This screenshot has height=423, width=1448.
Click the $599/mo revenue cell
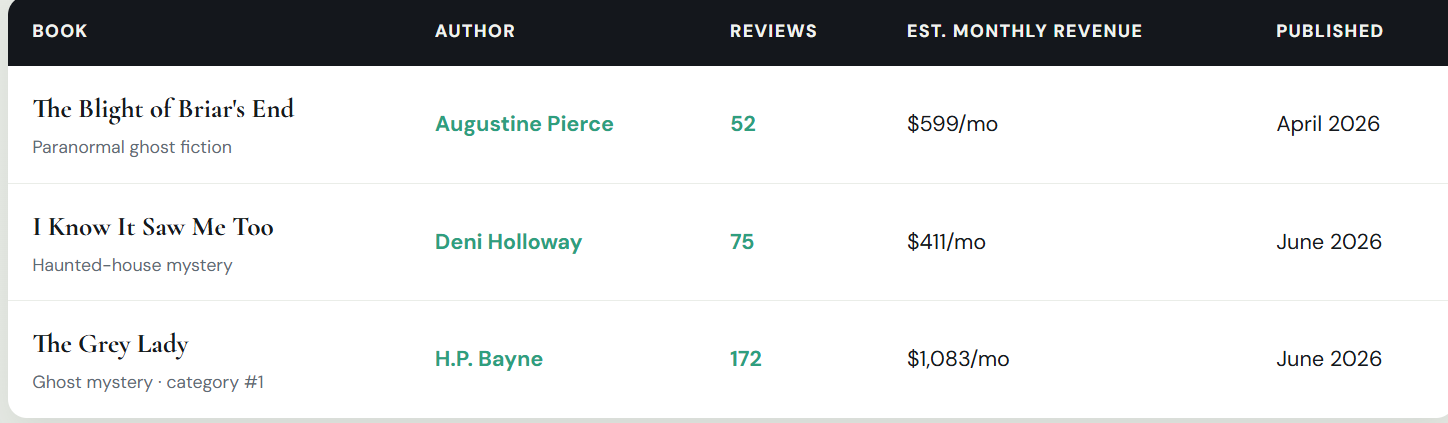[x=952, y=124]
